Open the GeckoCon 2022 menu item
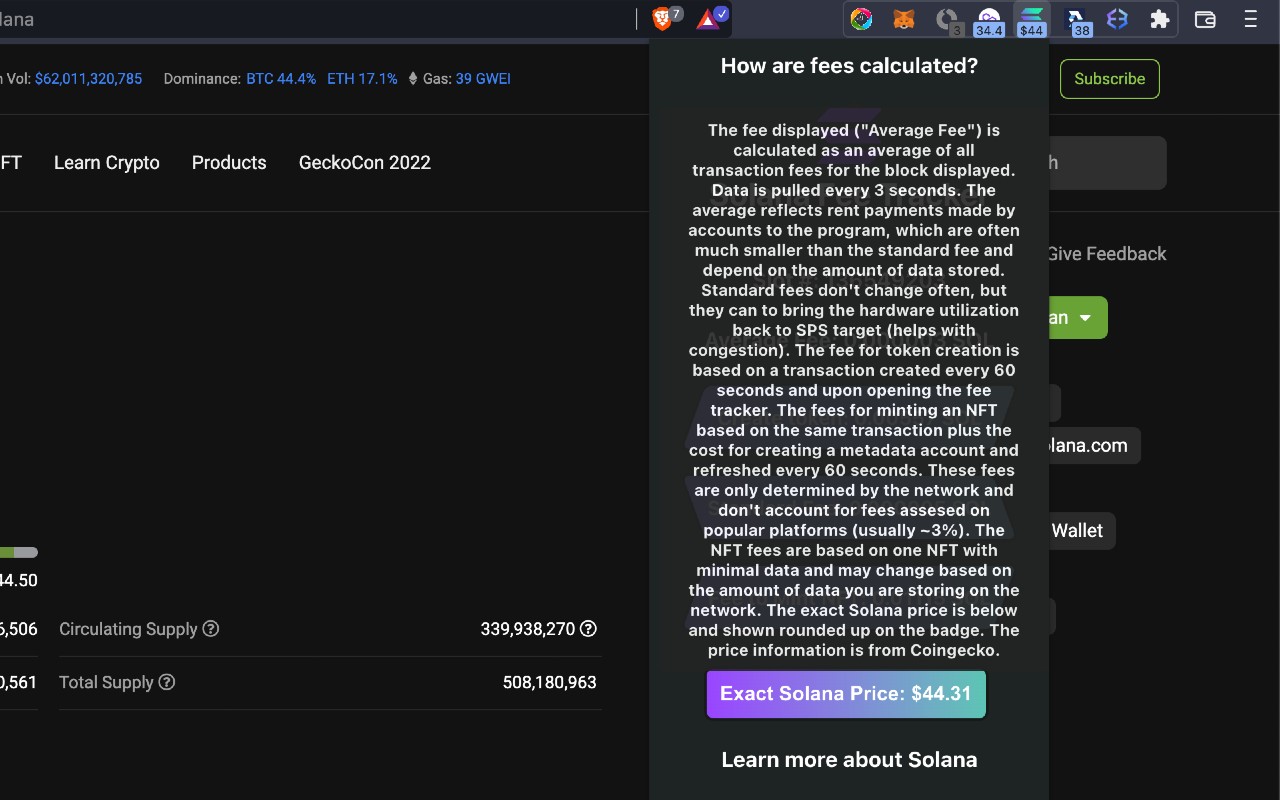 tap(364, 162)
